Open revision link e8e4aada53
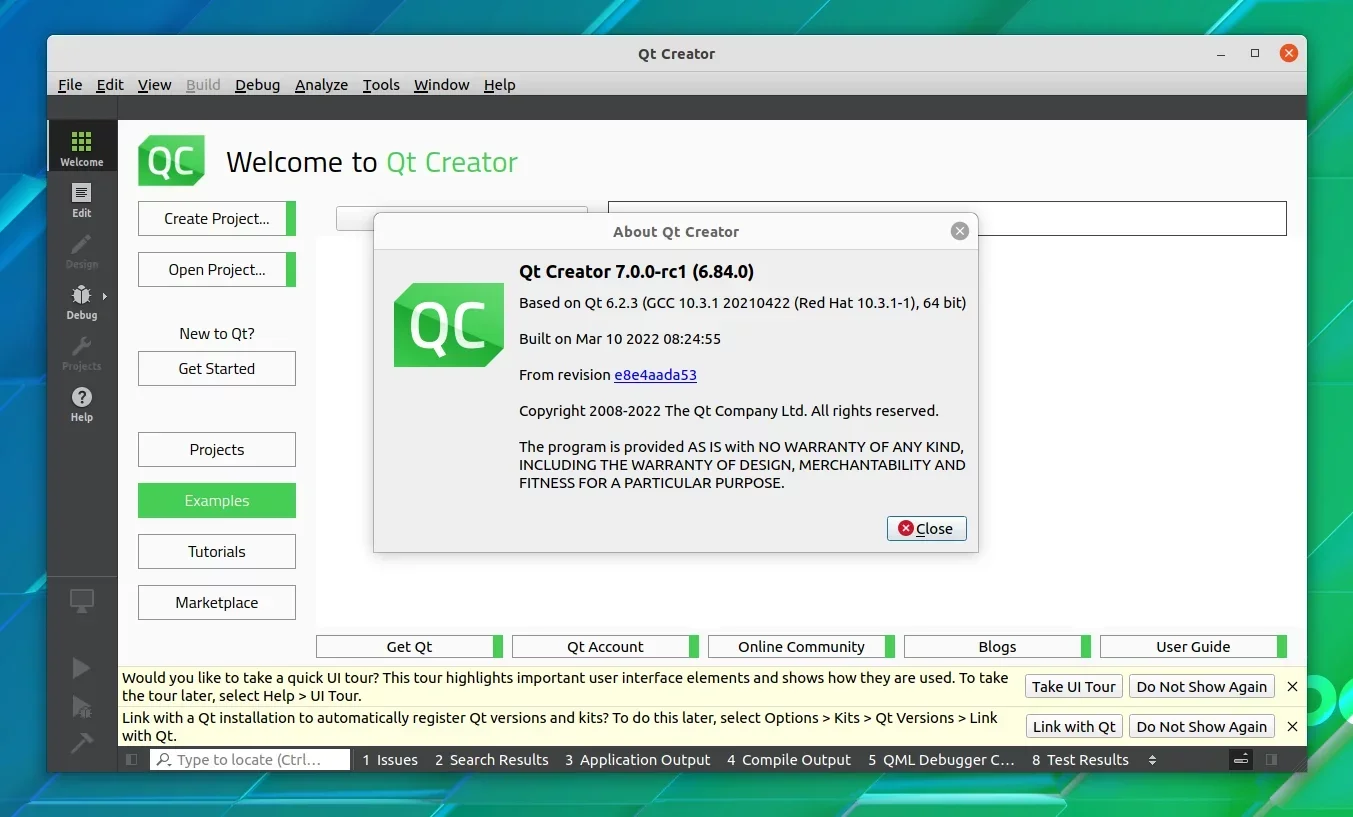This screenshot has width=1353, height=817. [x=655, y=375]
